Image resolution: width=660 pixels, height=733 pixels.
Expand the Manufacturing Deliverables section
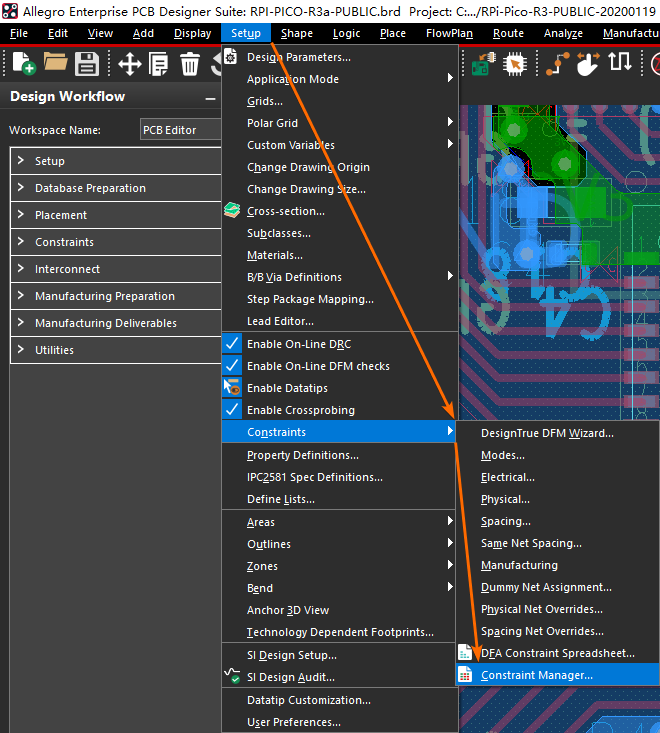coord(105,323)
